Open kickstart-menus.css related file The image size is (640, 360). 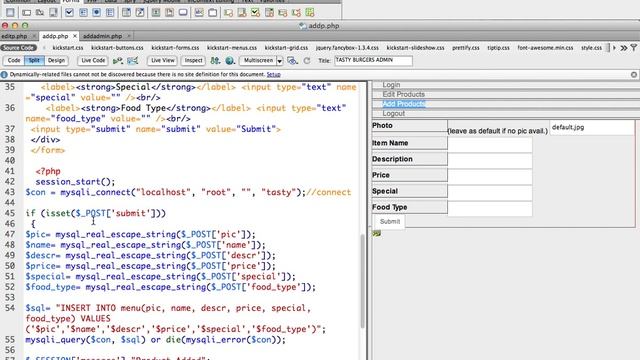[x=232, y=48]
